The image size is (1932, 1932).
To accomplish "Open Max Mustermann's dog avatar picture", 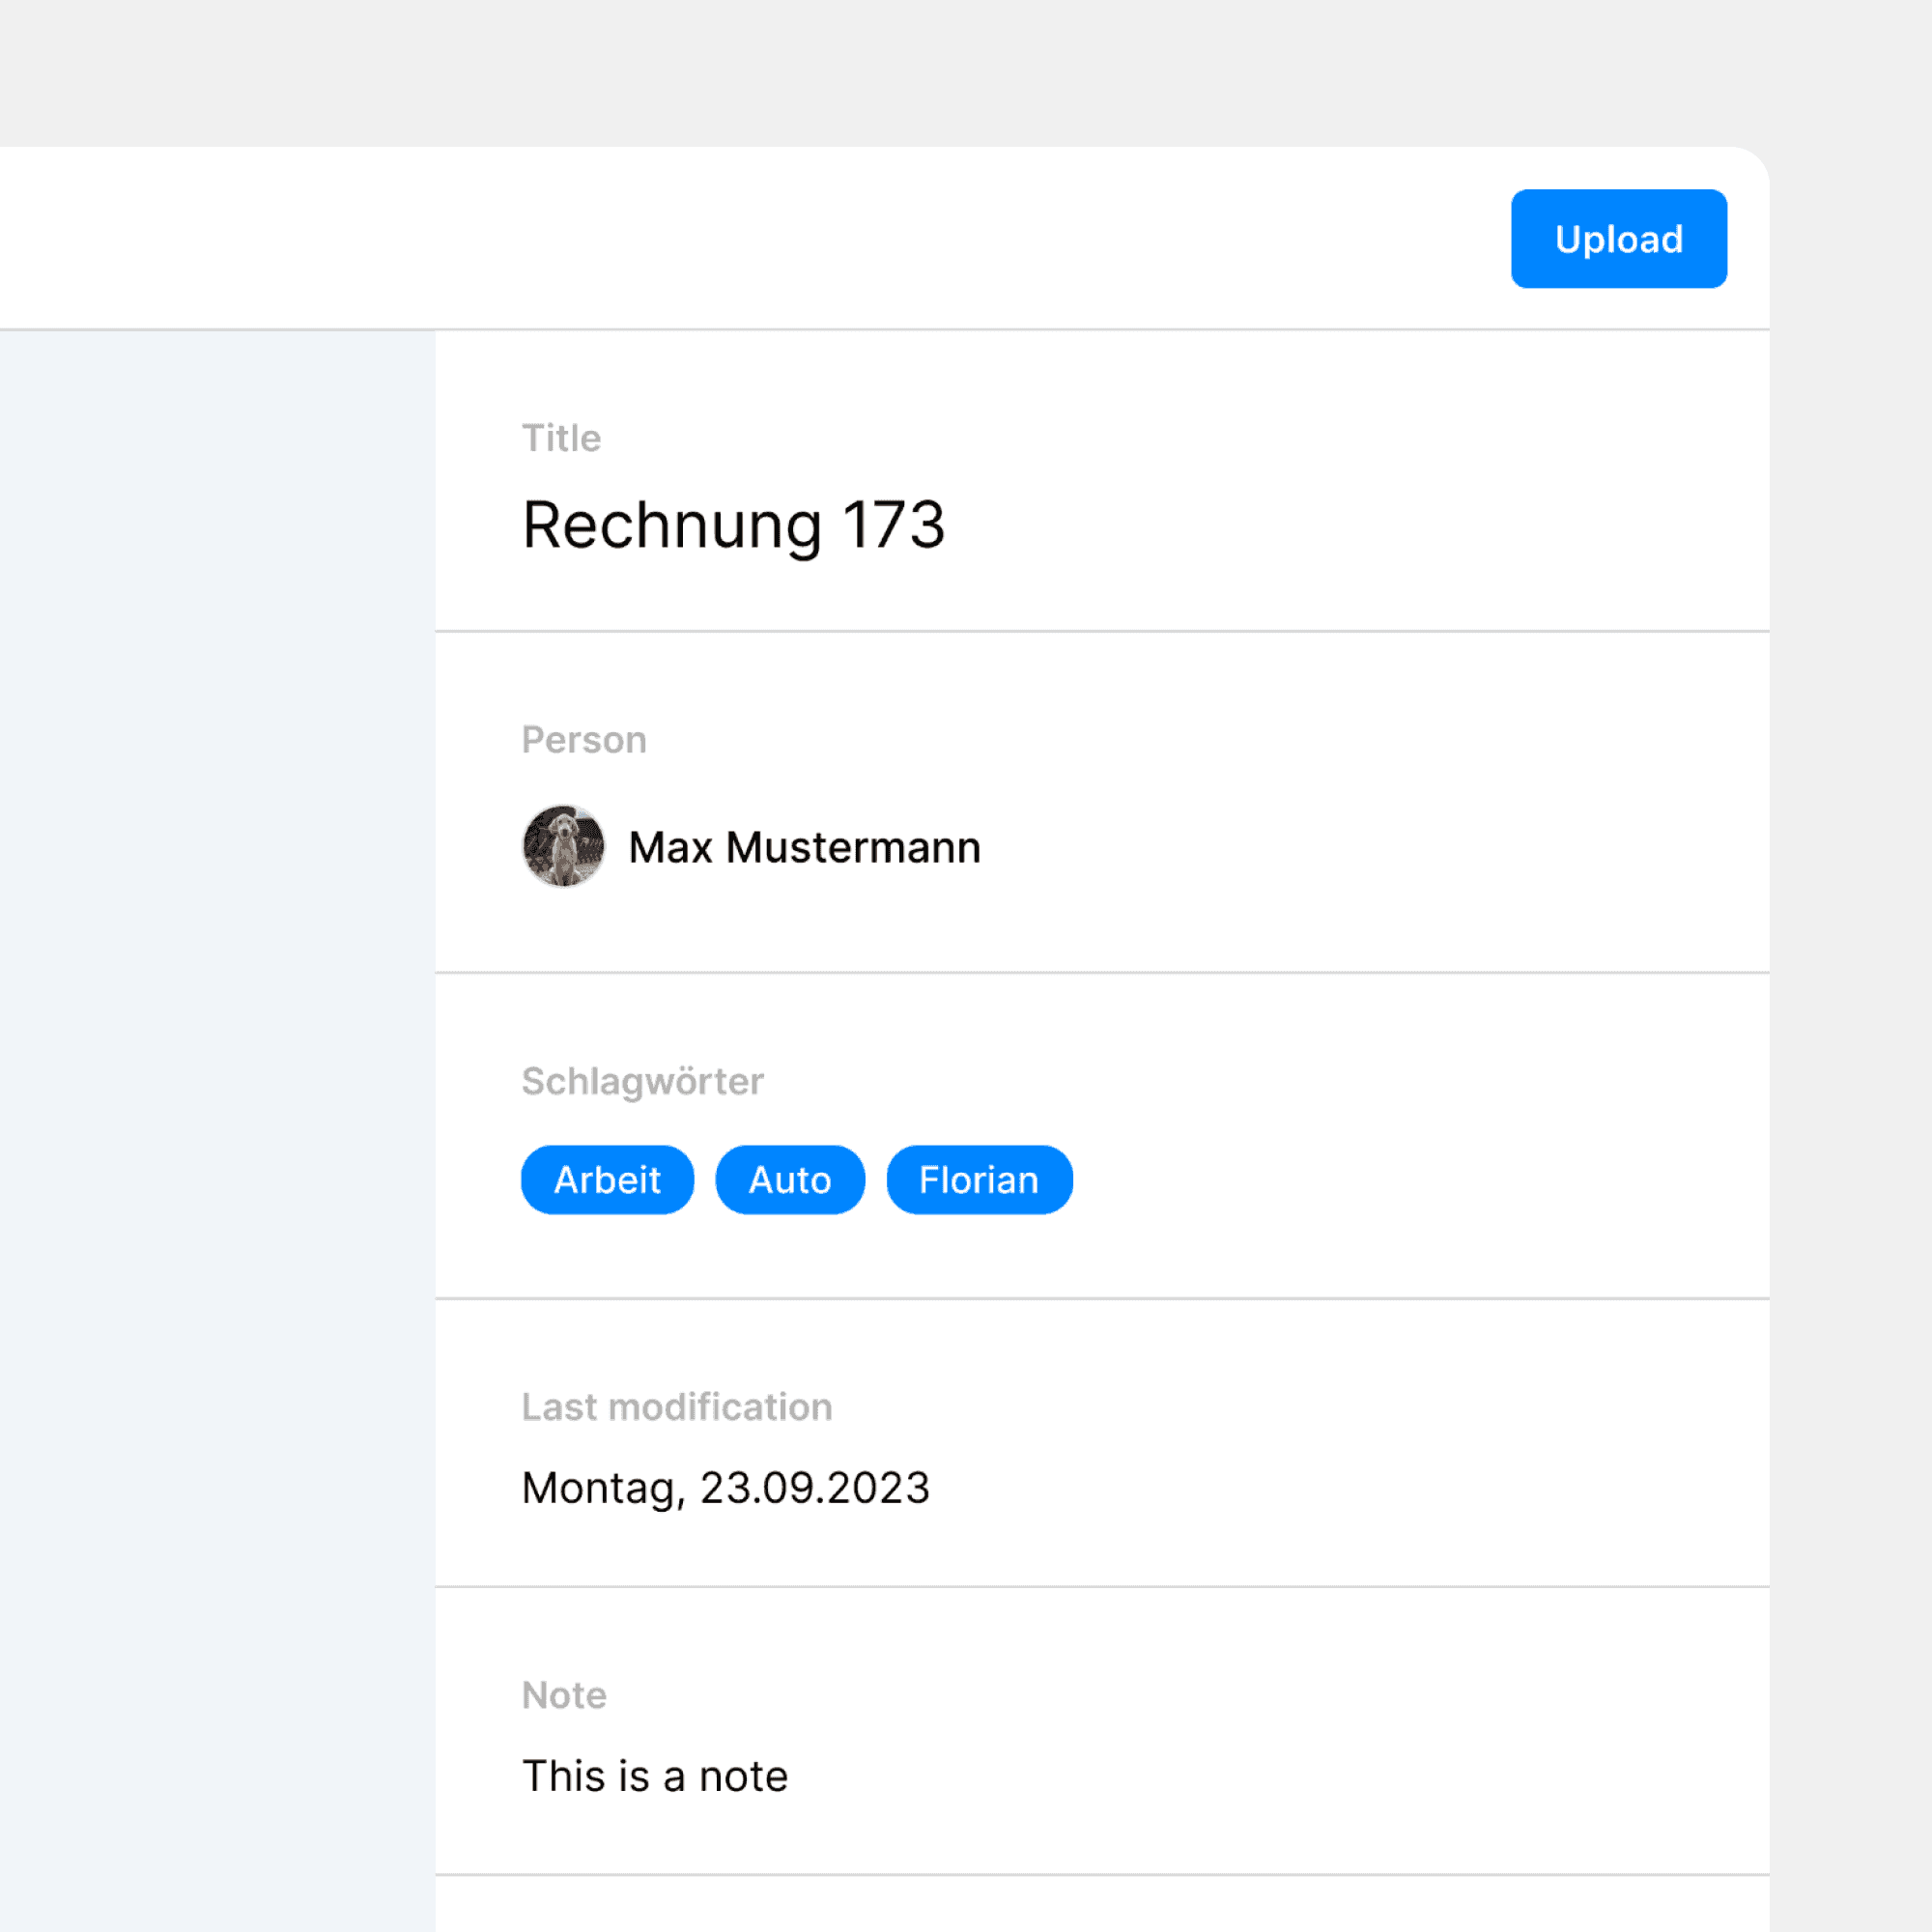I will pyautogui.click(x=564, y=846).
